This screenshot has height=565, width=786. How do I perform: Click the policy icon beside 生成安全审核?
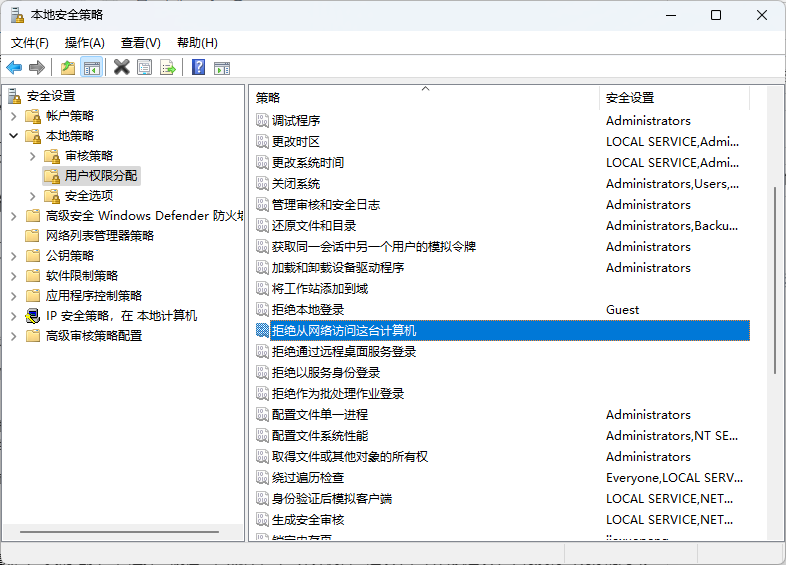(263, 519)
